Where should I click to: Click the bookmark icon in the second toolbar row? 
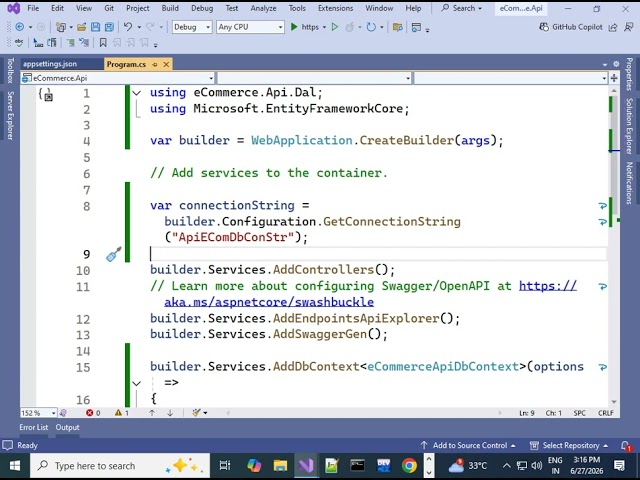click(x=103, y=42)
